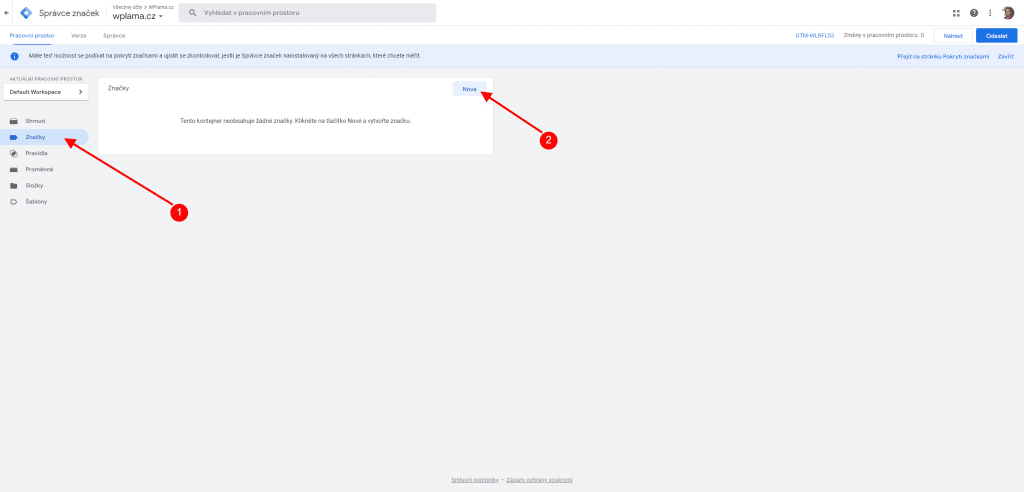Click the Změny v pracovním prostoru: 0 text

[x=883, y=35]
